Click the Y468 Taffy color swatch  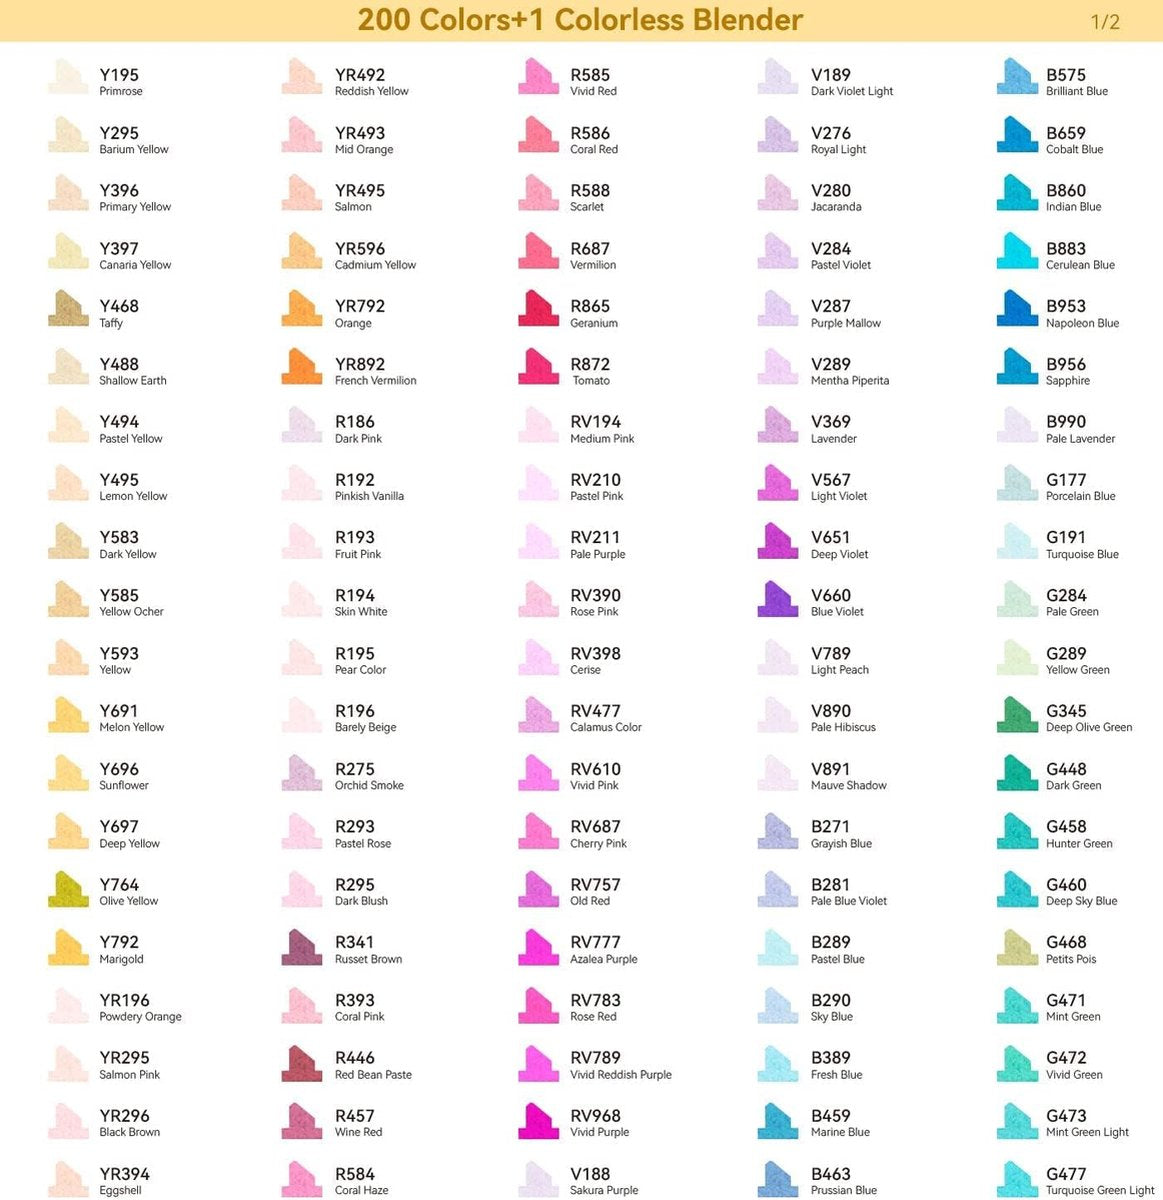click(x=68, y=309)
